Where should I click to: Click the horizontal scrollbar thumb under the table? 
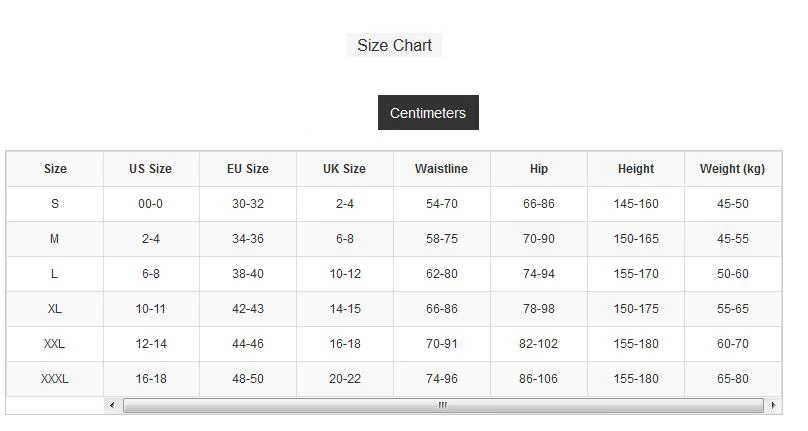442,405
